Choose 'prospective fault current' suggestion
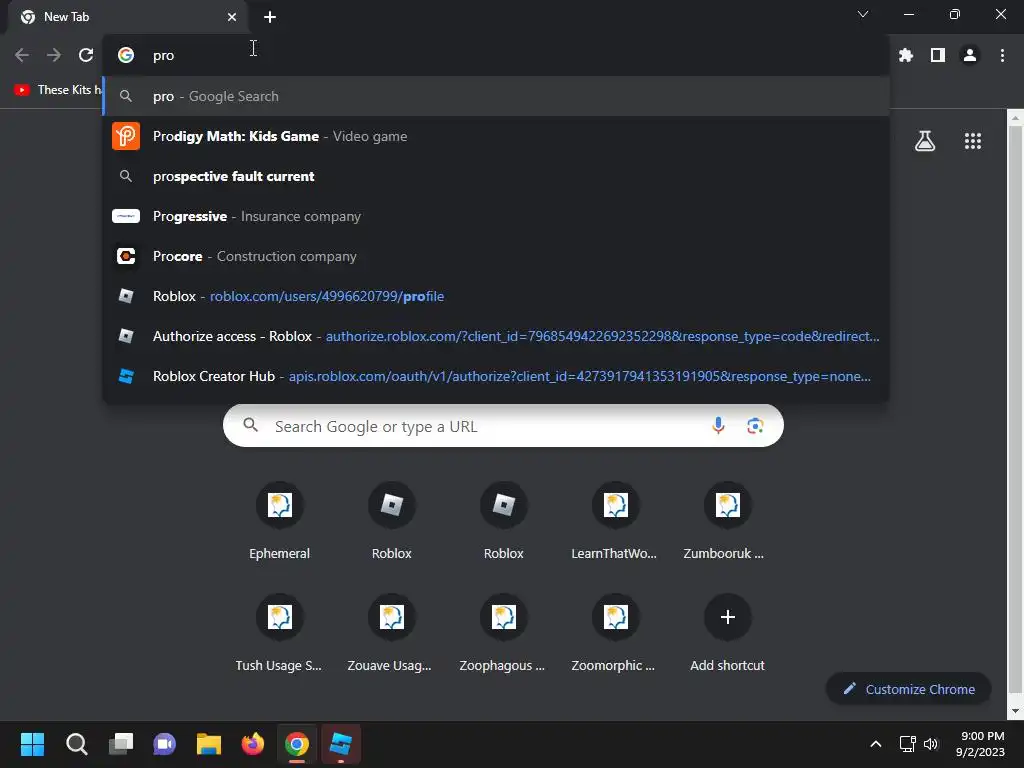Image resolution: width=1024 pixels, height=768 pixels. point(496,176)
